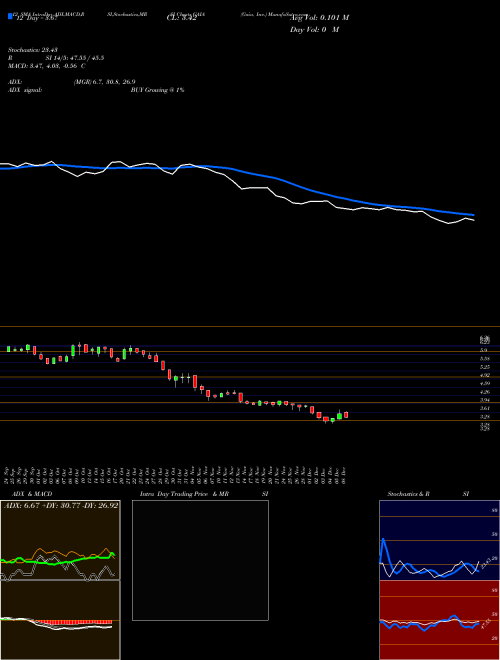Click the 3.94 price axis label
500x660 pixels.
(x=485, y=400)
